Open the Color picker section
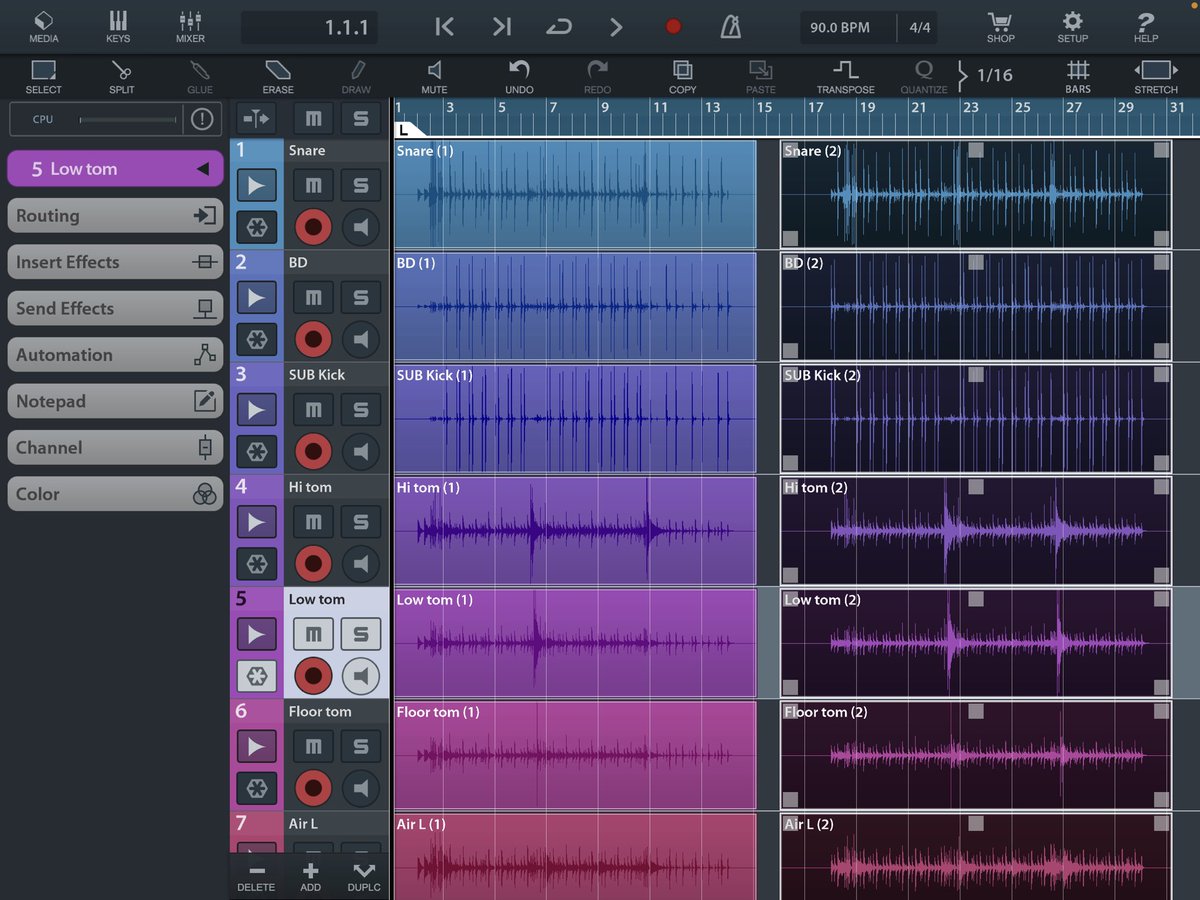Image resolution: width=1200 pixels, height=900 pixels. pos(115,494)
